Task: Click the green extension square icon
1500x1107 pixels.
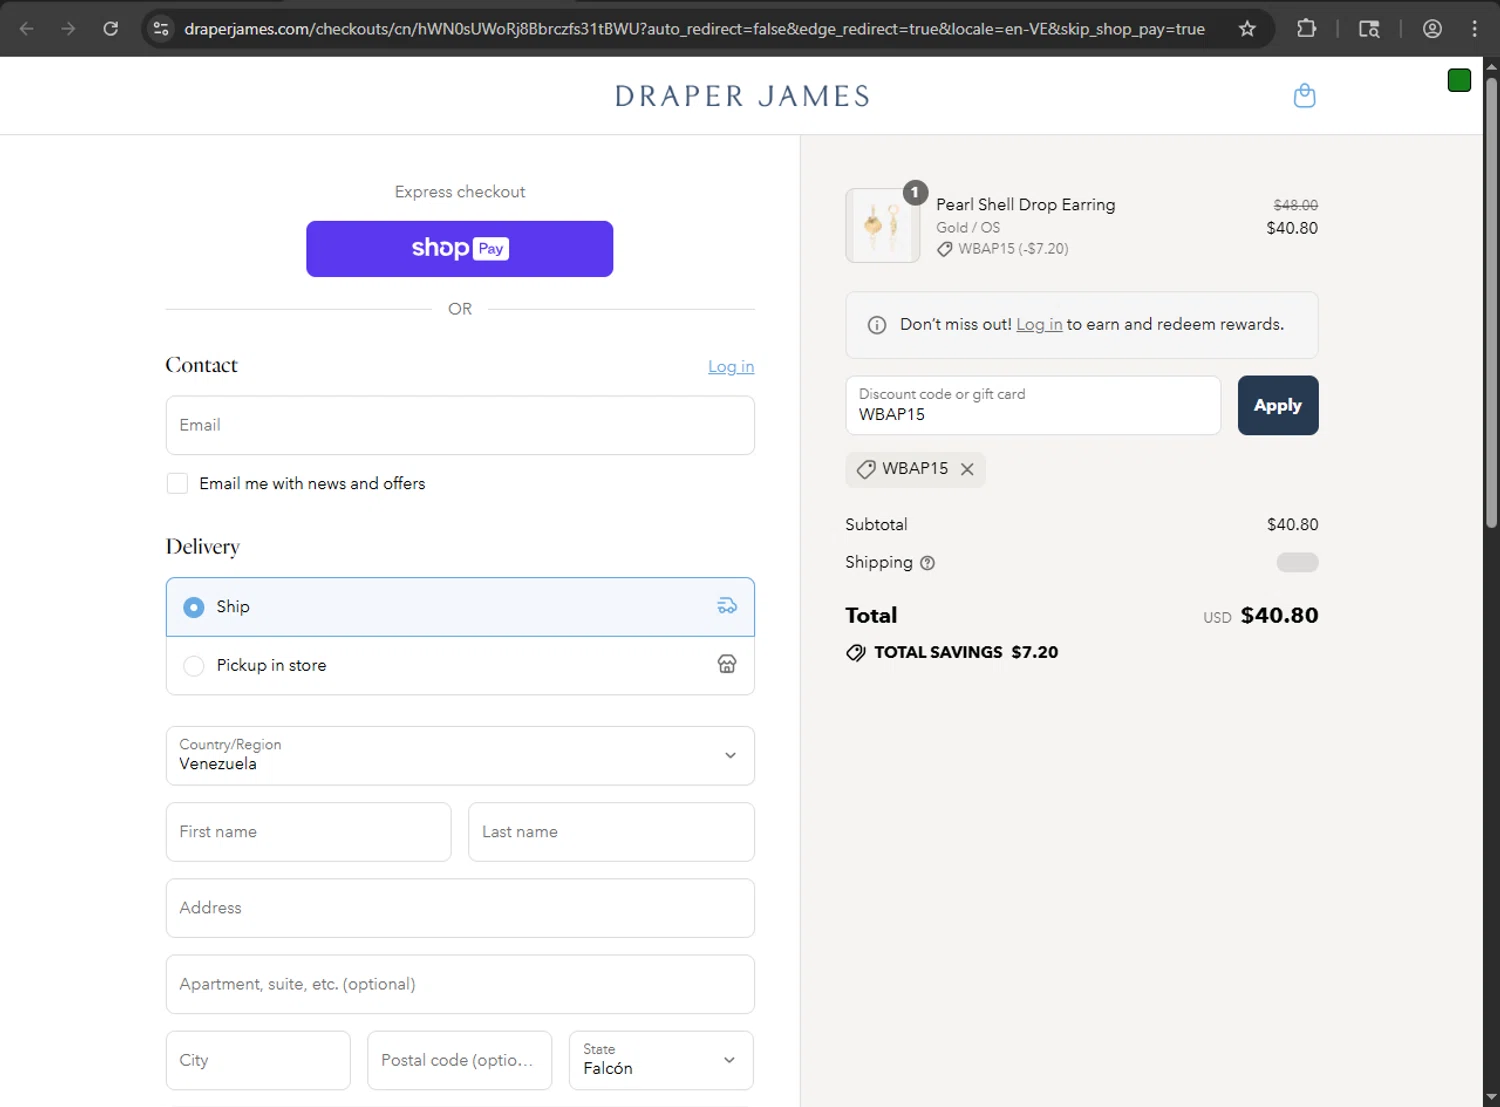Action: pyautogui.click(x=1459, y=81)
